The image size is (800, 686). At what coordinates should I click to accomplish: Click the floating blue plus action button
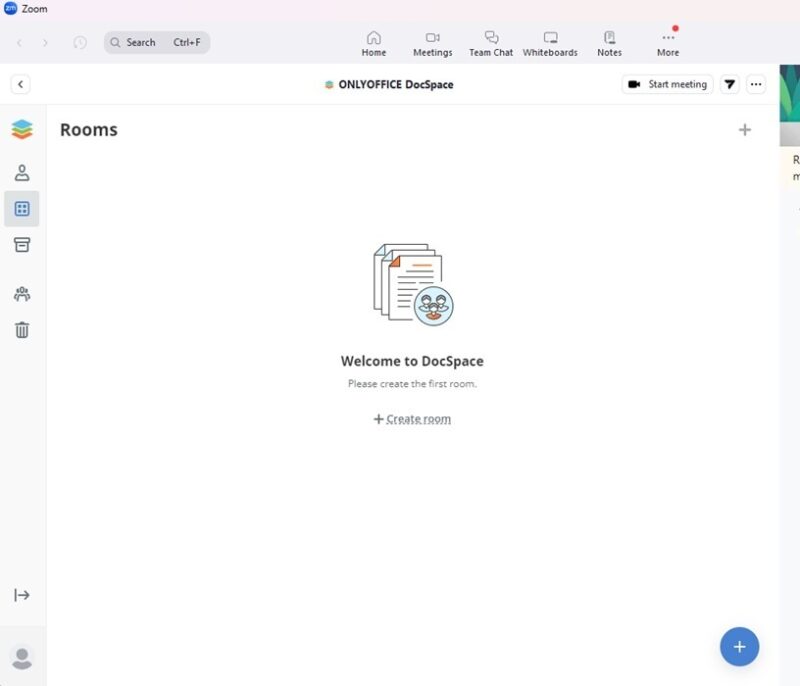coord(739,647)
